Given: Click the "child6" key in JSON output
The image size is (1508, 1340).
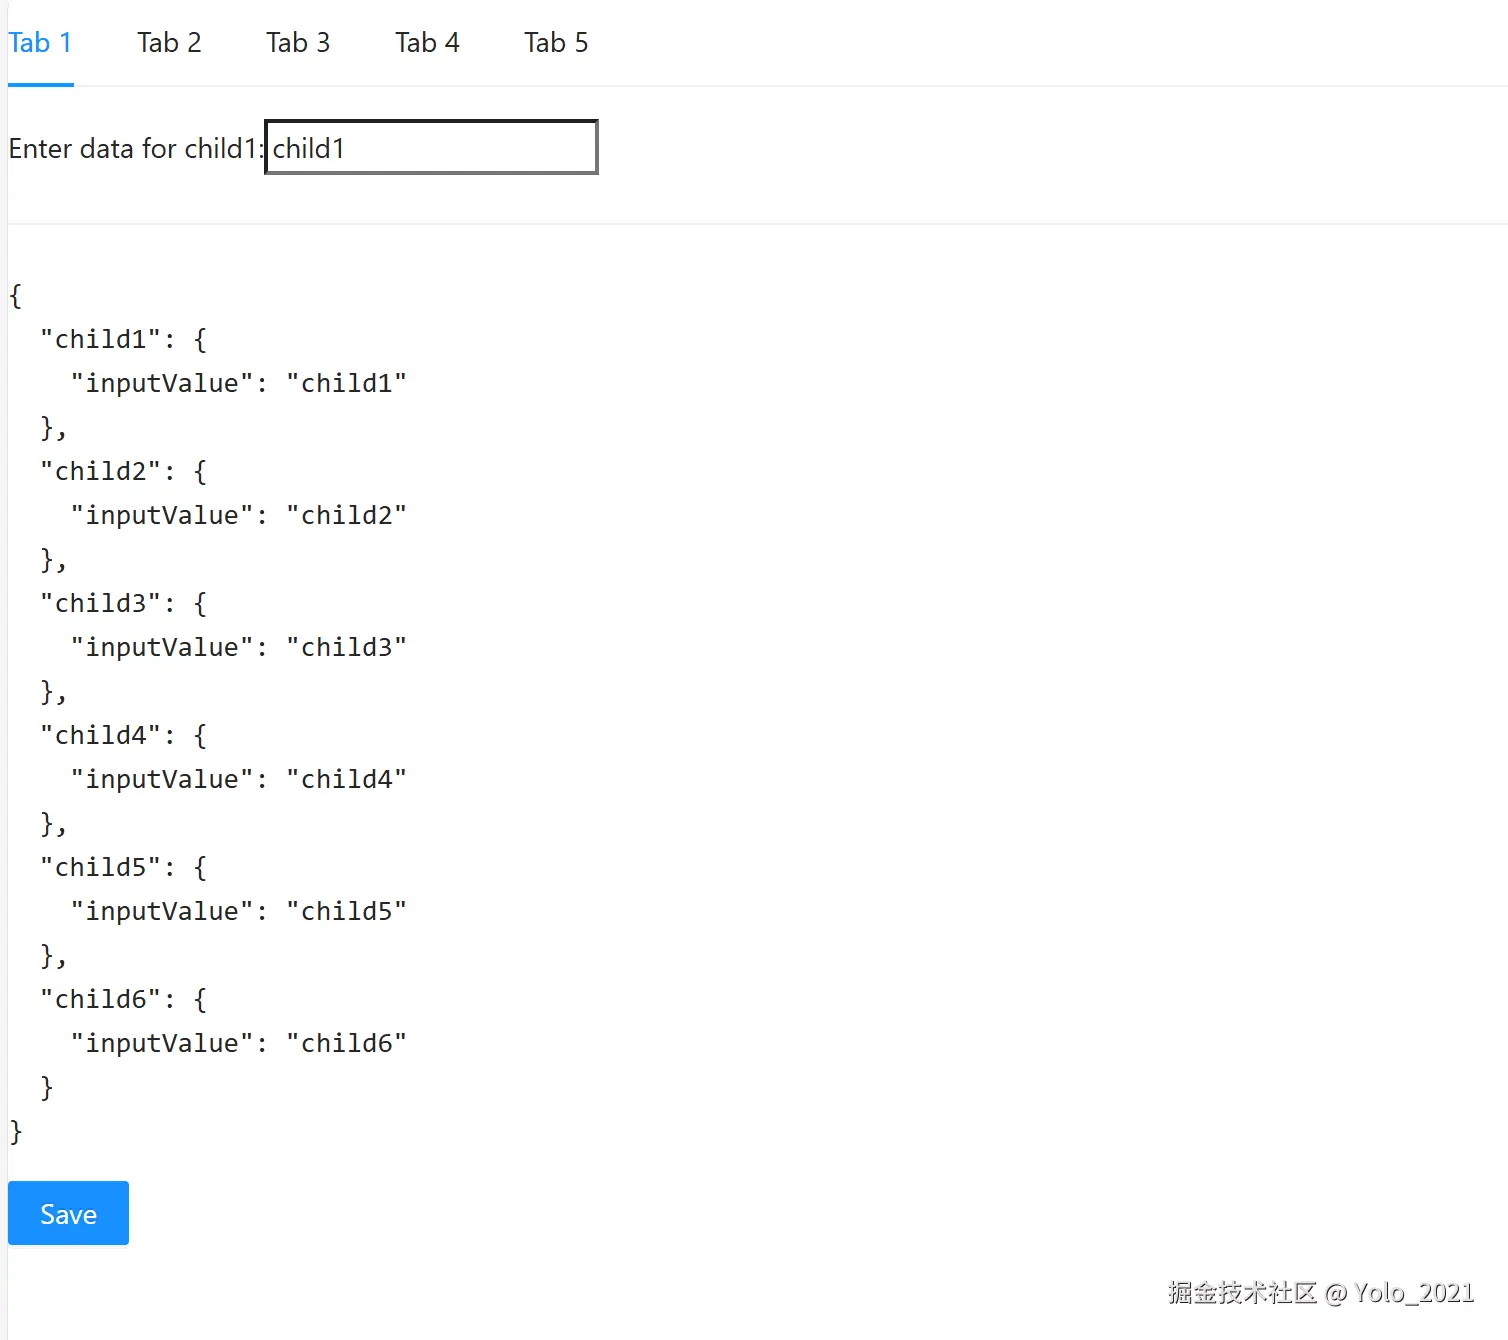Looking at the screenshot, I should click(100, 1000).
